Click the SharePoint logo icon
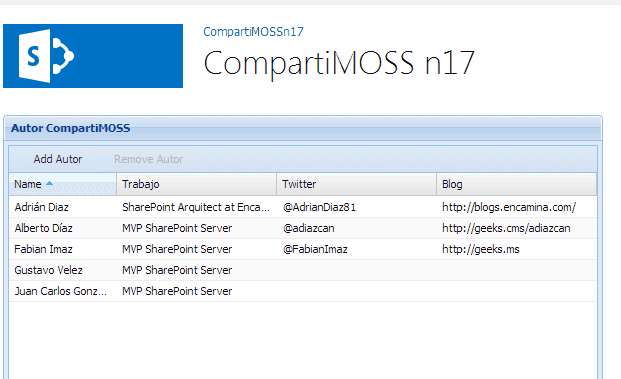The image size is (621, 379). pyautogui.click(x=93, y=56)
